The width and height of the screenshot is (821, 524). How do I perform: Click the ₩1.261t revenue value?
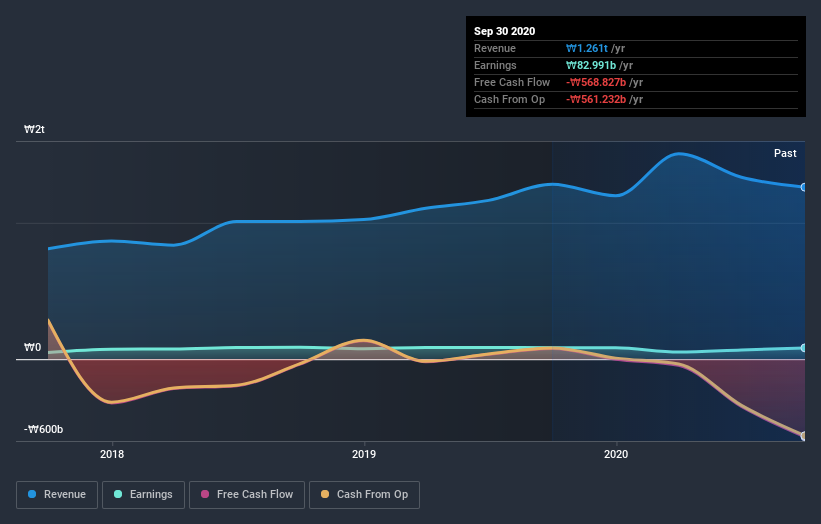pyautogui.click(x=586, y=49)
